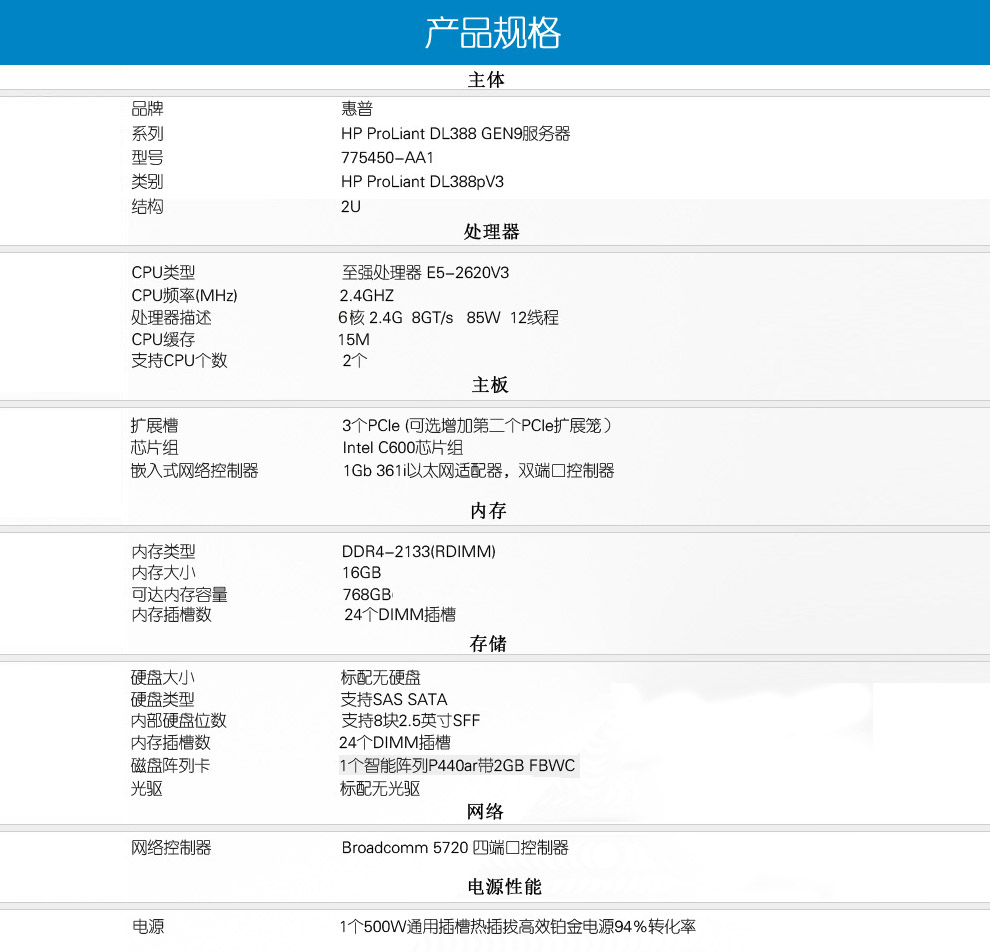Viewport: 990px width, 952px height.
Task: Select the brand value 惠普
Action: point(357,109)
